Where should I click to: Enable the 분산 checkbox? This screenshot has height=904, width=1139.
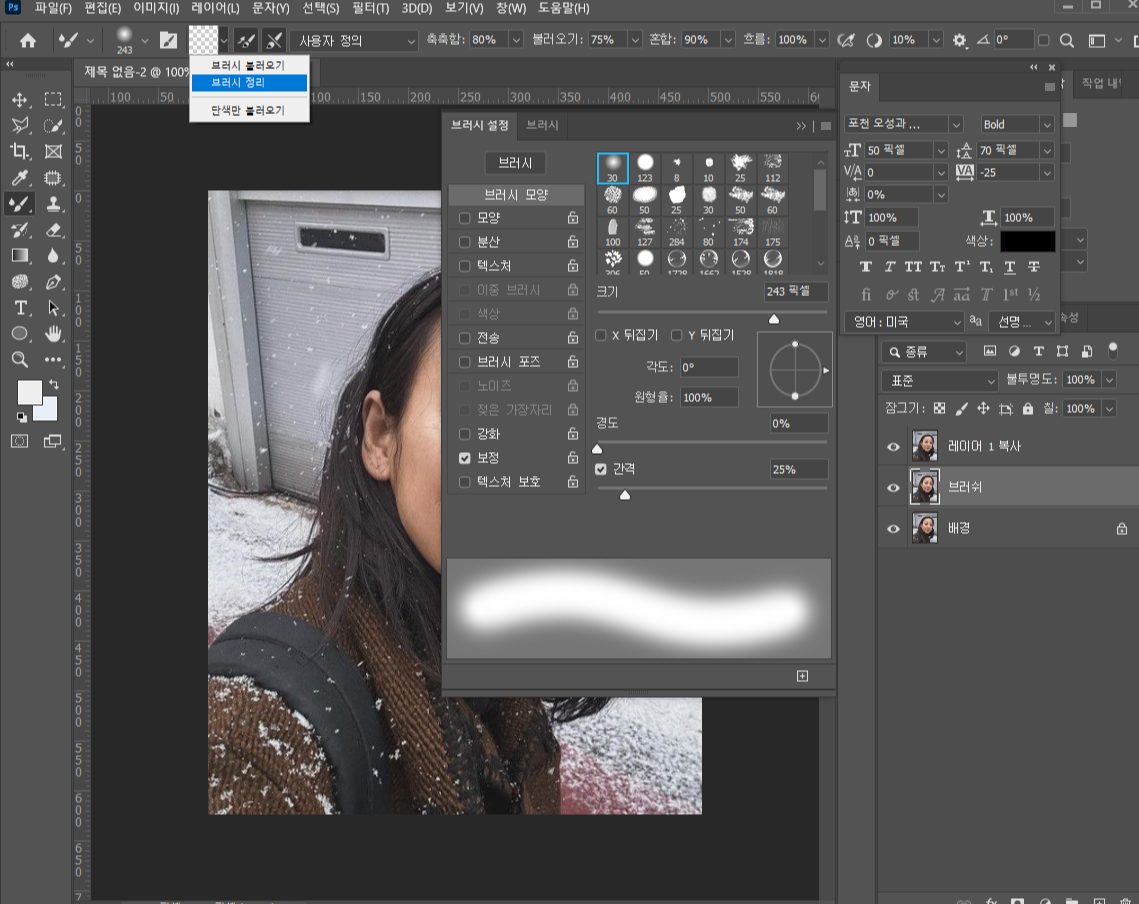464,242
